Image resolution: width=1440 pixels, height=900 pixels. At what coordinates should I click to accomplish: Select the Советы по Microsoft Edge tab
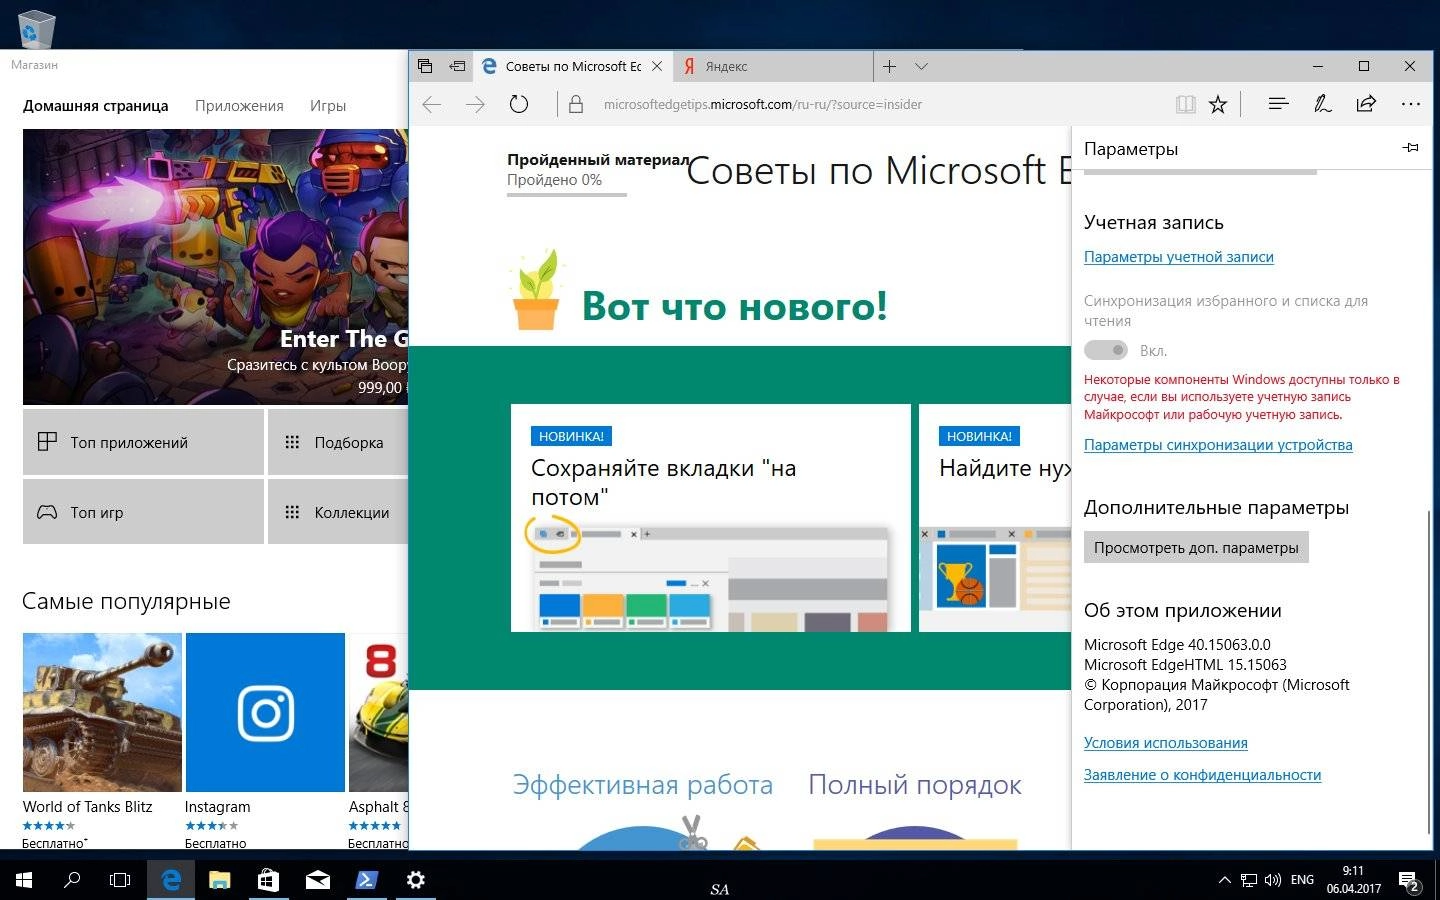pos(572,66)
